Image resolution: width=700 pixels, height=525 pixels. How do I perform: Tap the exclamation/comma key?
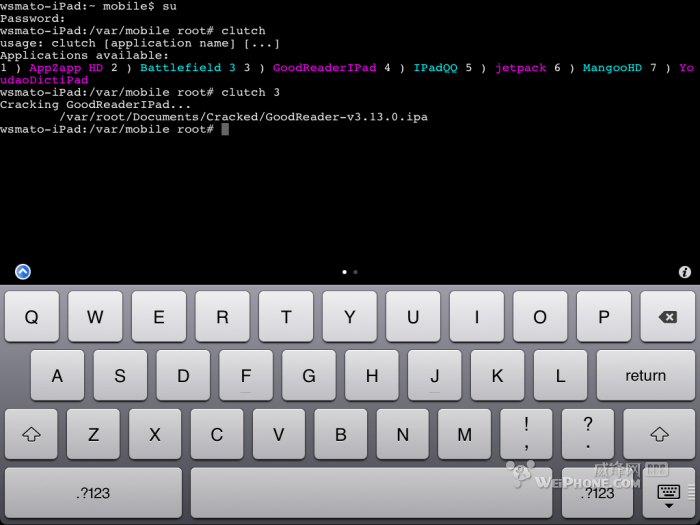[526, 433]
